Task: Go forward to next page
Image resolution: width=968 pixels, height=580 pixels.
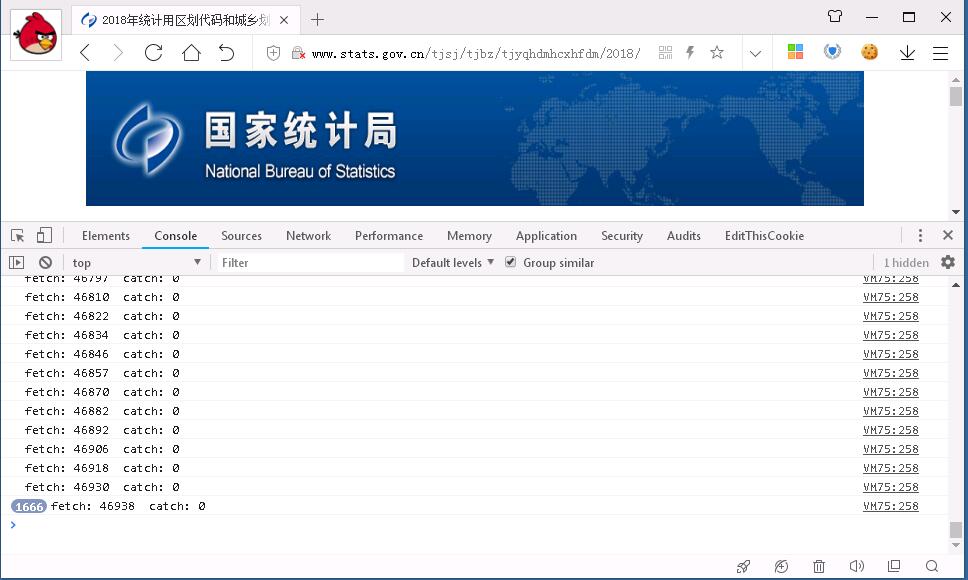Action: point(117,53)
